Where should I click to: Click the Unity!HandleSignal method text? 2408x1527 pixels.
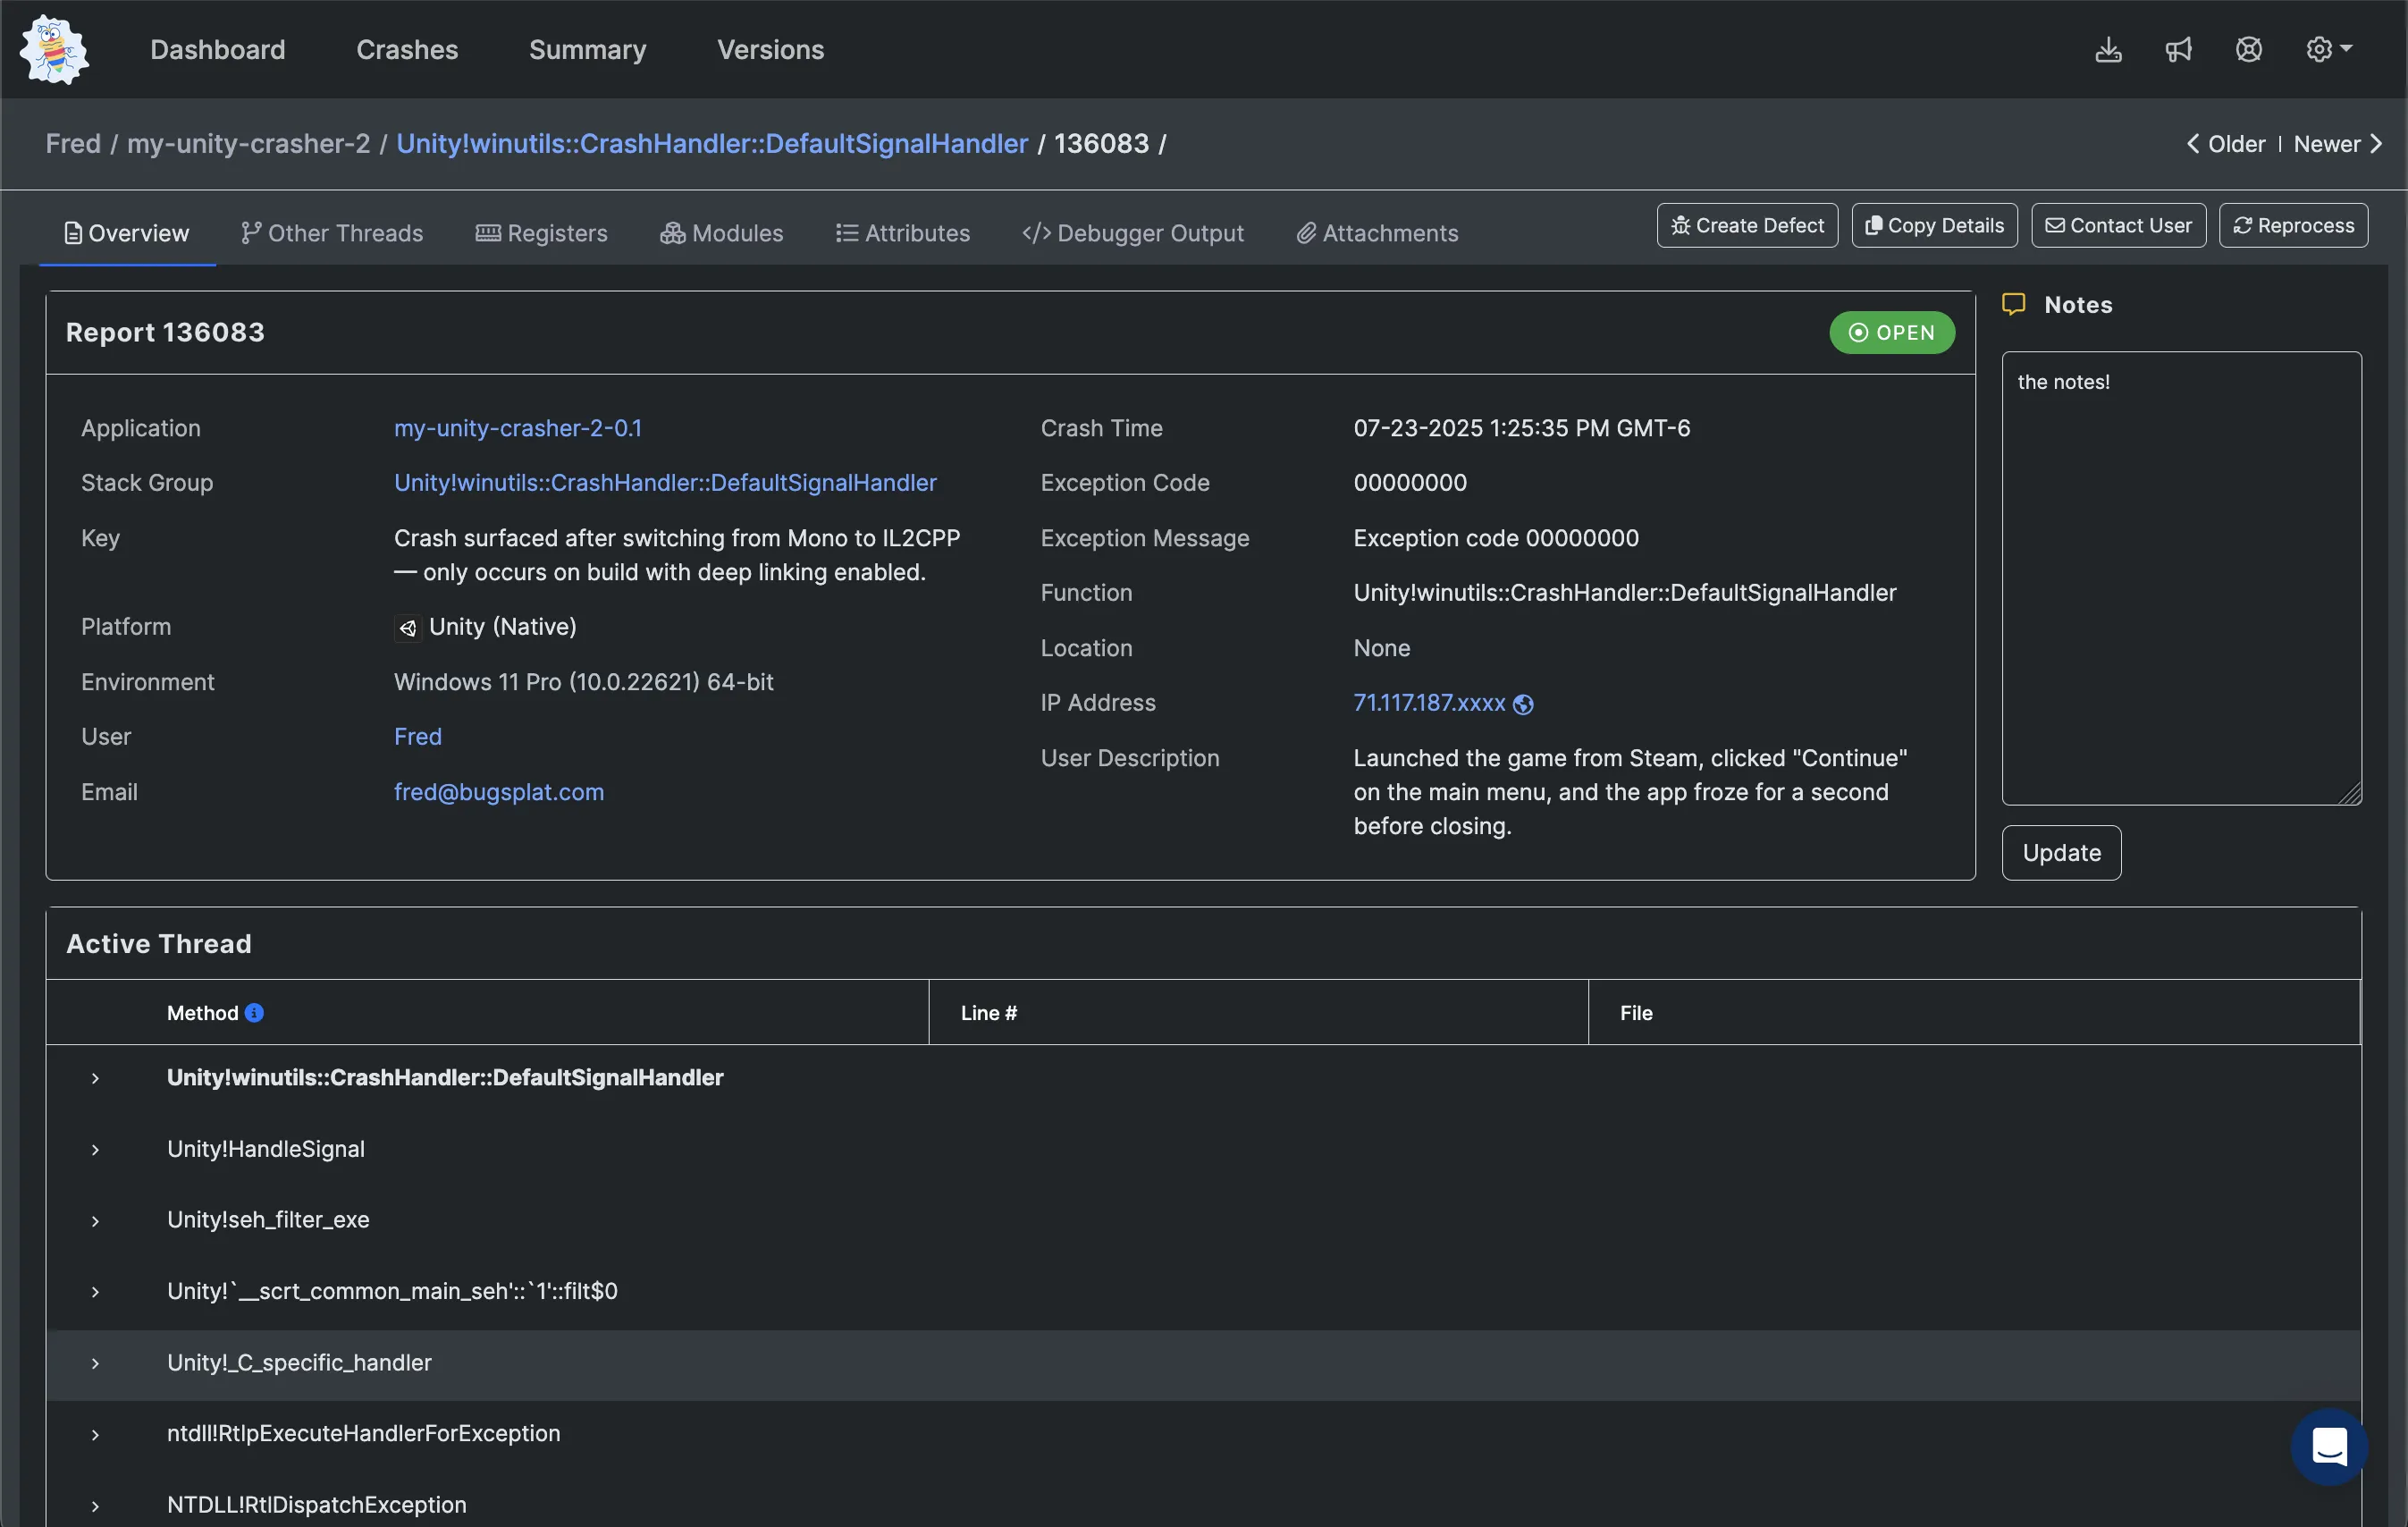266,1149
